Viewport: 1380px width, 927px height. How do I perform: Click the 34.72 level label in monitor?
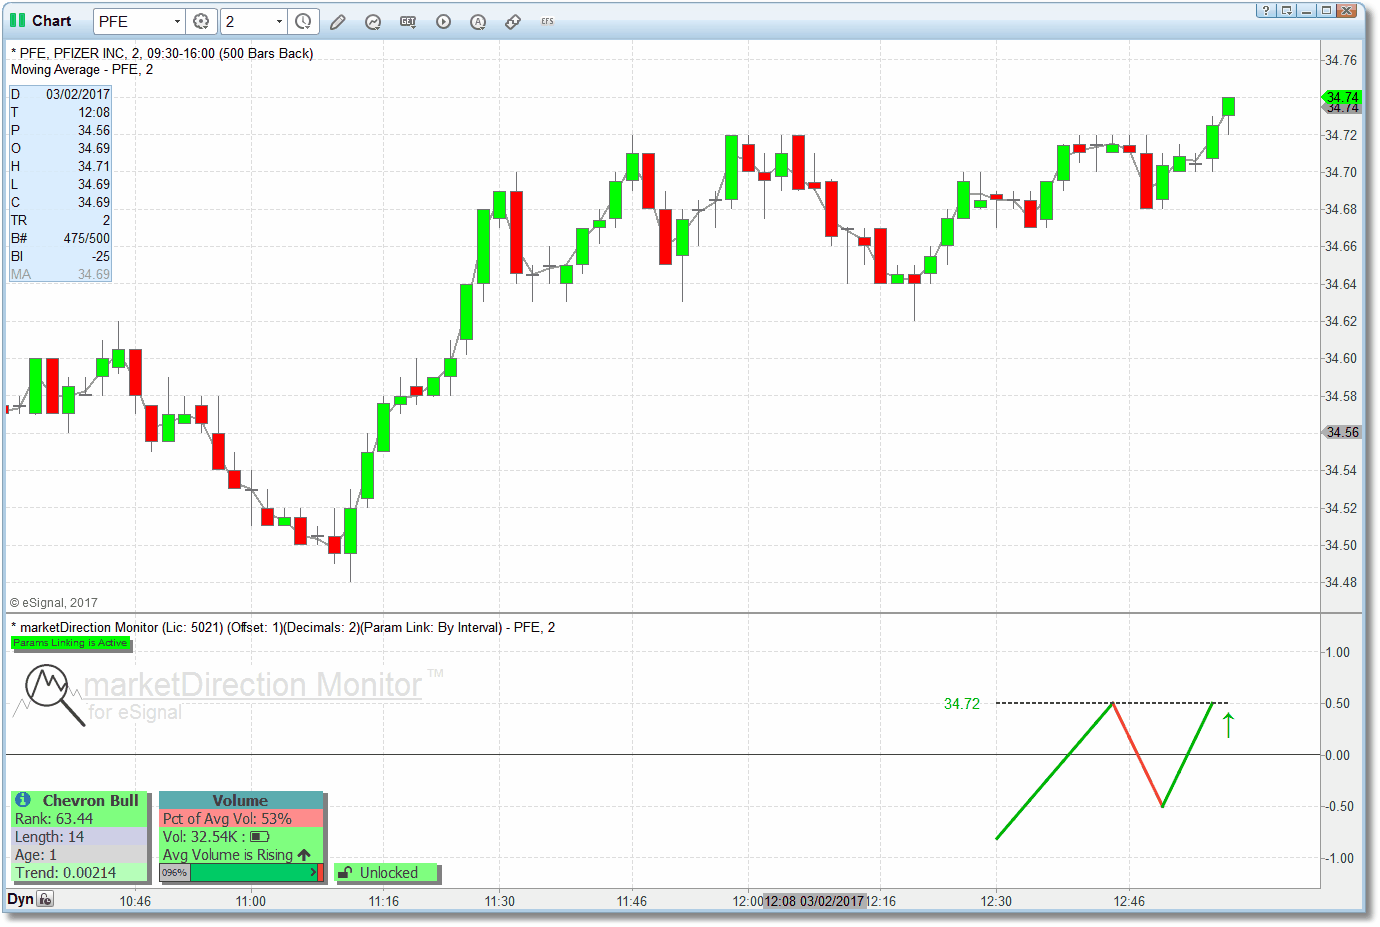pyautogui.click(x=962, y=704)
